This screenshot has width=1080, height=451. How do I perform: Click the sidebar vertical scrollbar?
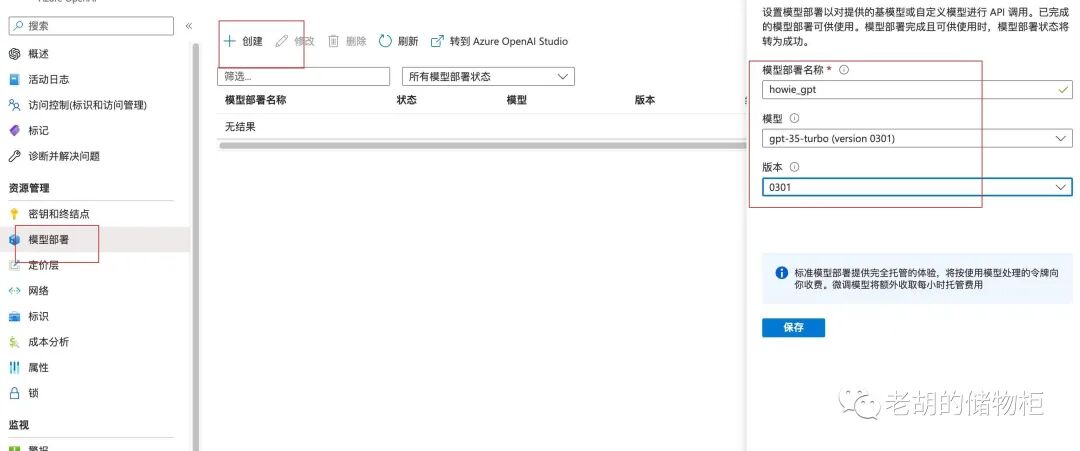point(196,247)
